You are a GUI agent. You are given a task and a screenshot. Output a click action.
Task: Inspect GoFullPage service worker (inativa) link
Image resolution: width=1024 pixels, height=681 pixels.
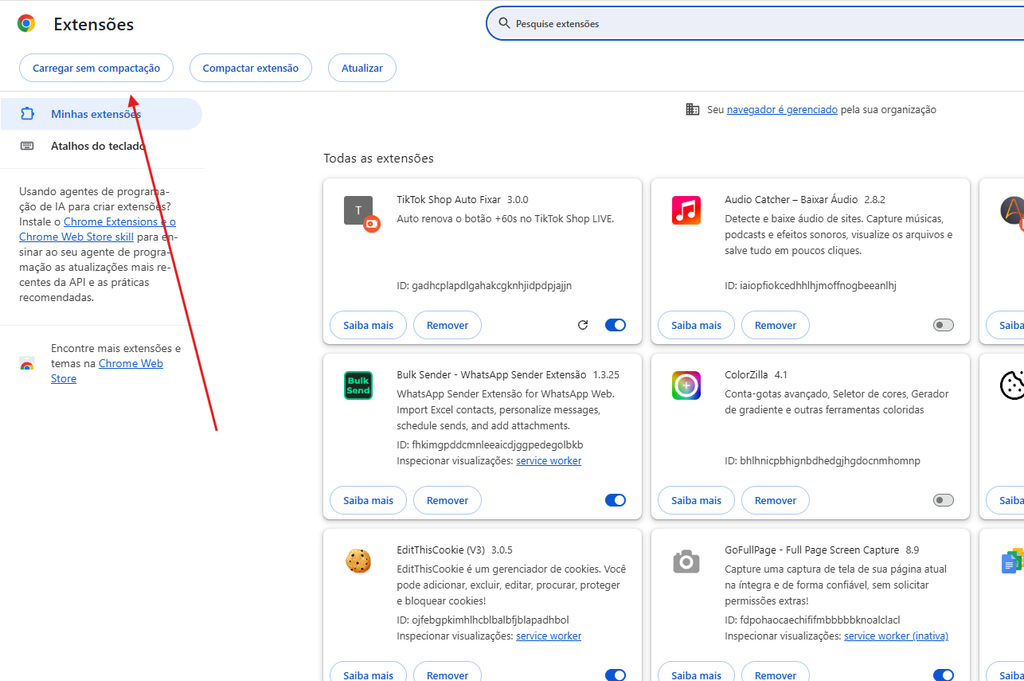point(896,636)
